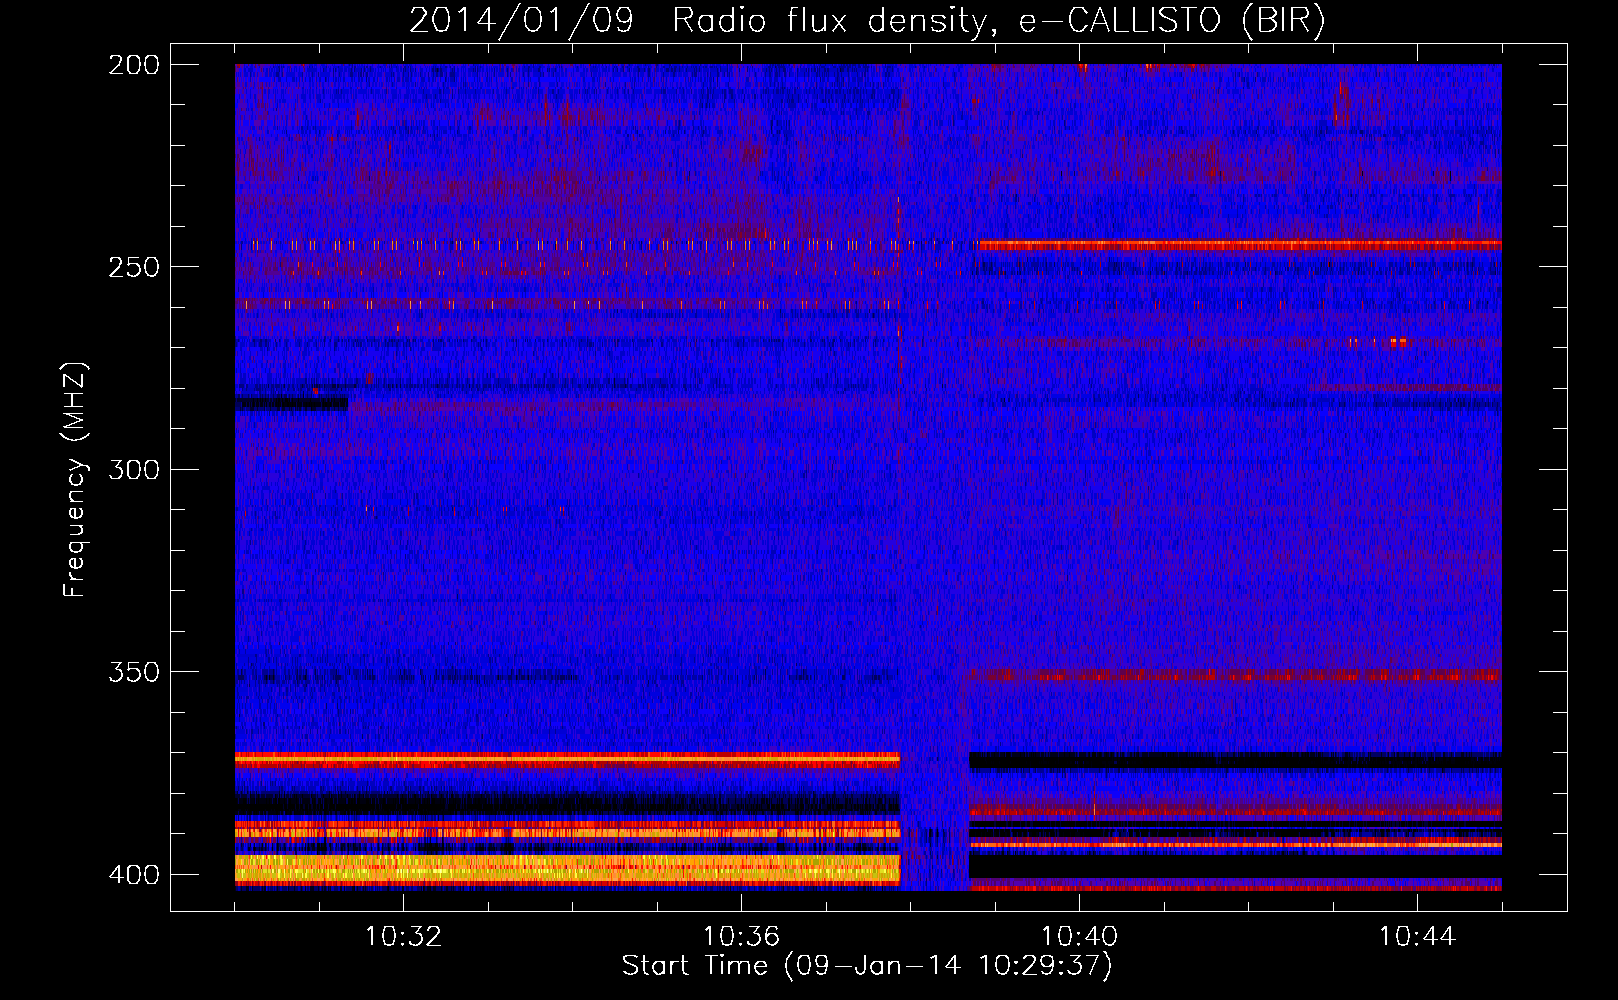Click the 10:36 time tick label

click(741, 937)
